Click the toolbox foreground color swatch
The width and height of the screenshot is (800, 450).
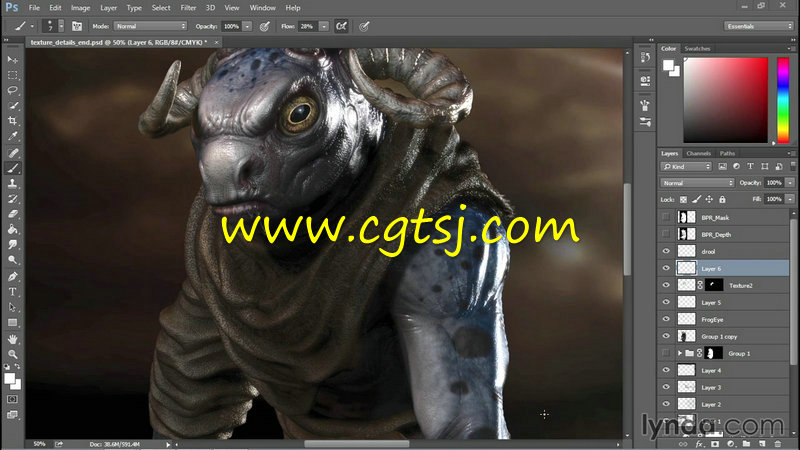(9, 378)
